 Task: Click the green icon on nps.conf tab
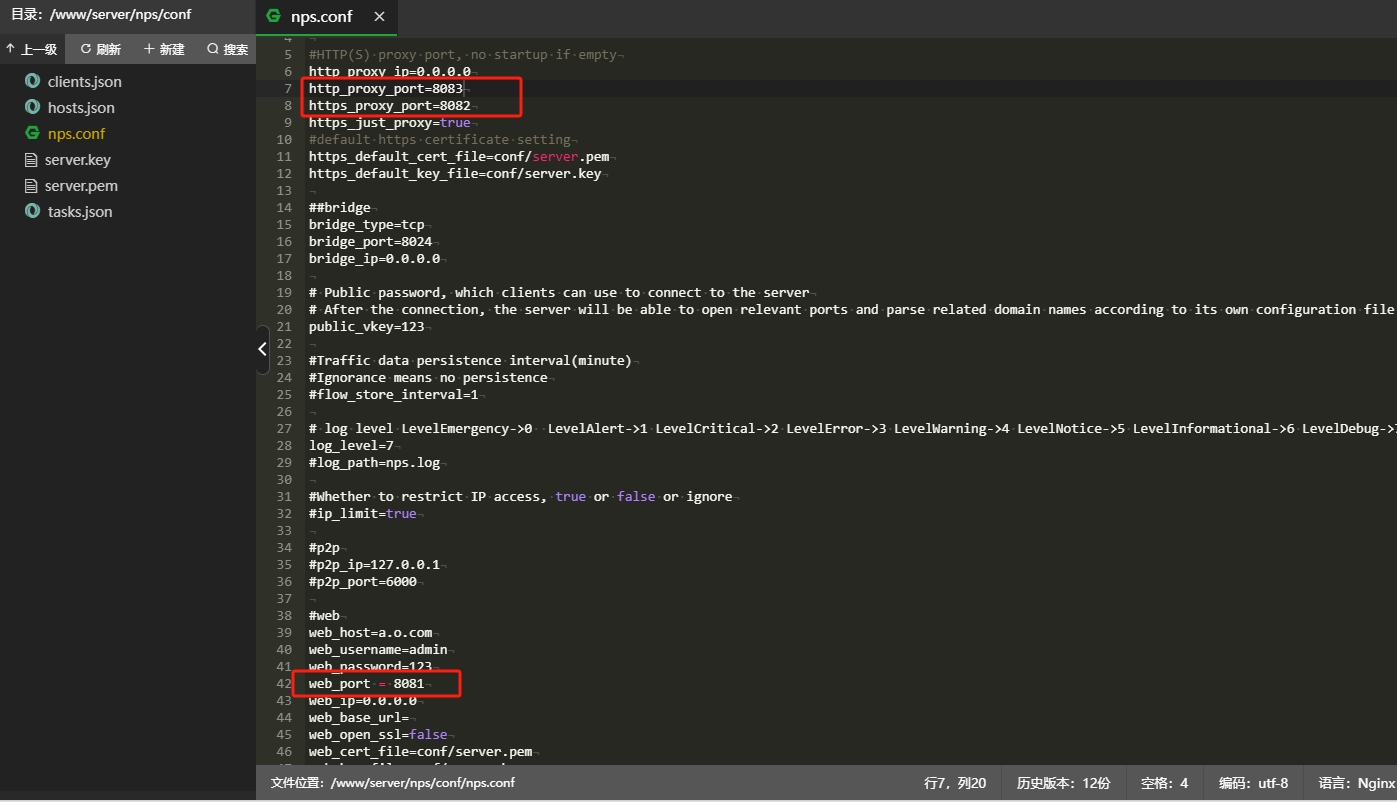[274, 16]
